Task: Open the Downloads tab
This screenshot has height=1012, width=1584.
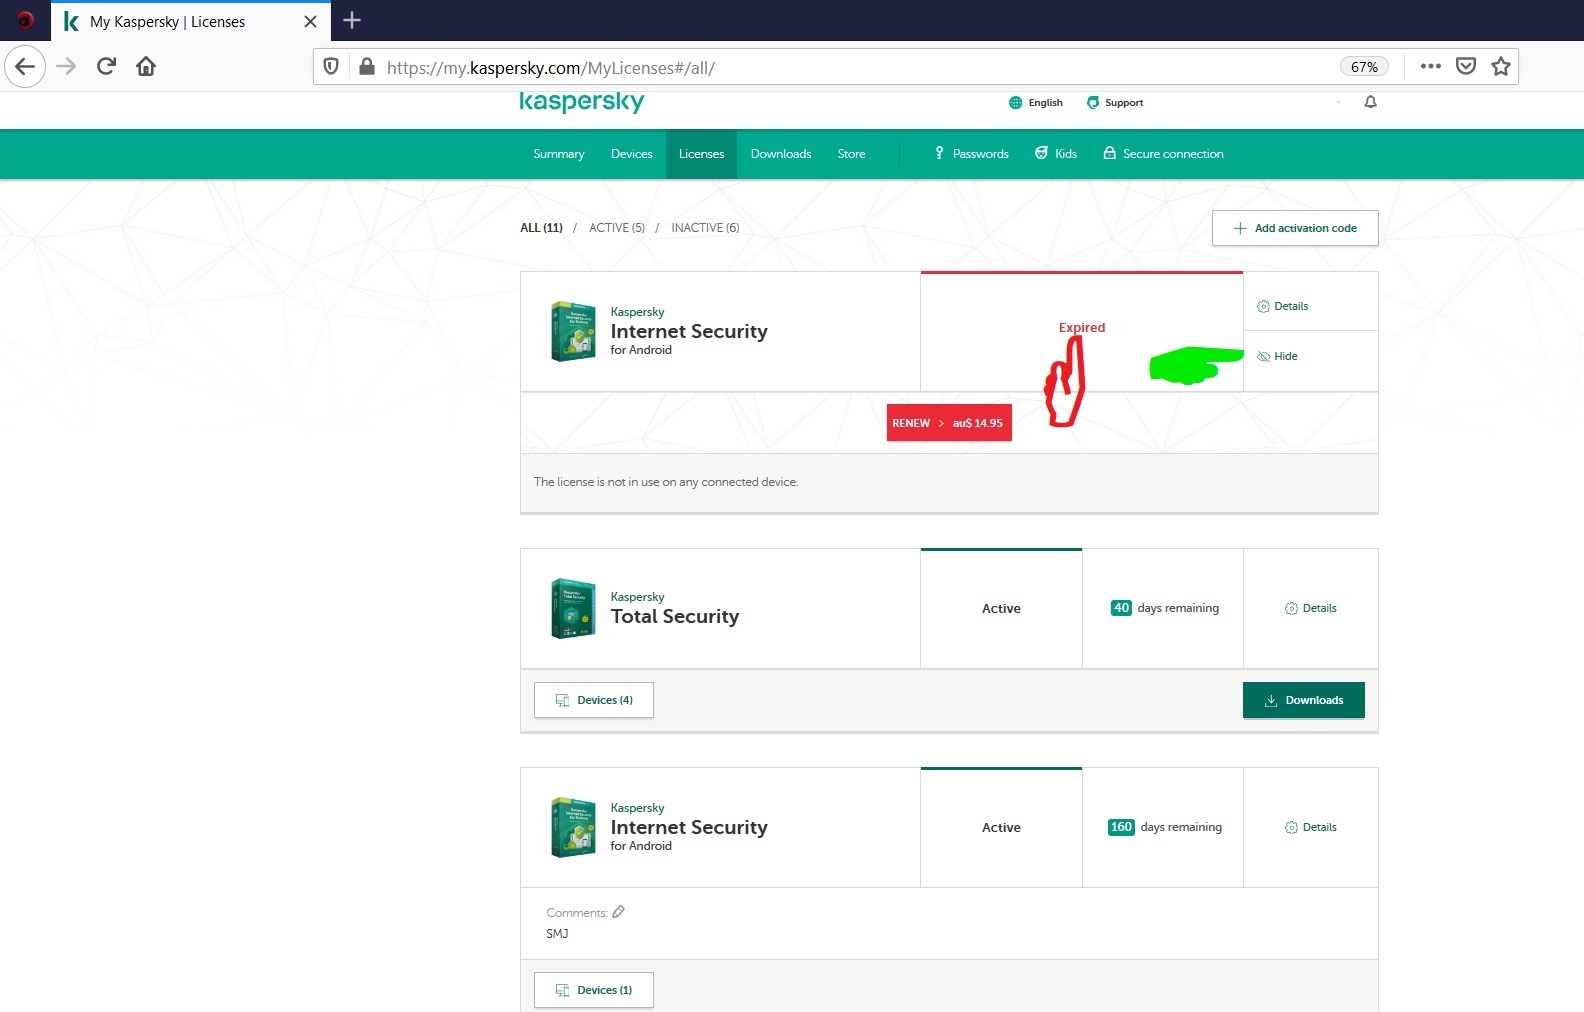Action: (781, 154)
